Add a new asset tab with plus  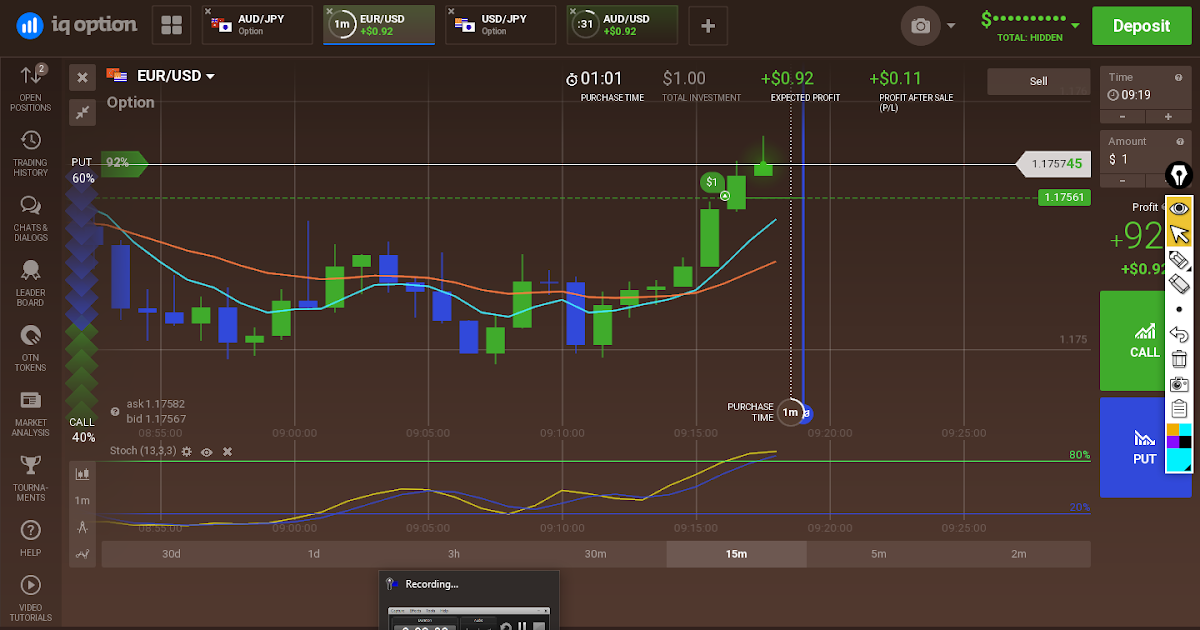click(x=708, y=25)
